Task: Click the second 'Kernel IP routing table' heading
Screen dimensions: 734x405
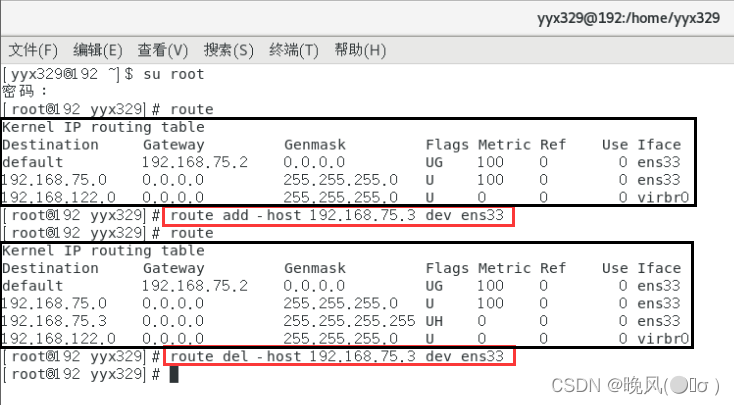Action: tap(103, 250)
